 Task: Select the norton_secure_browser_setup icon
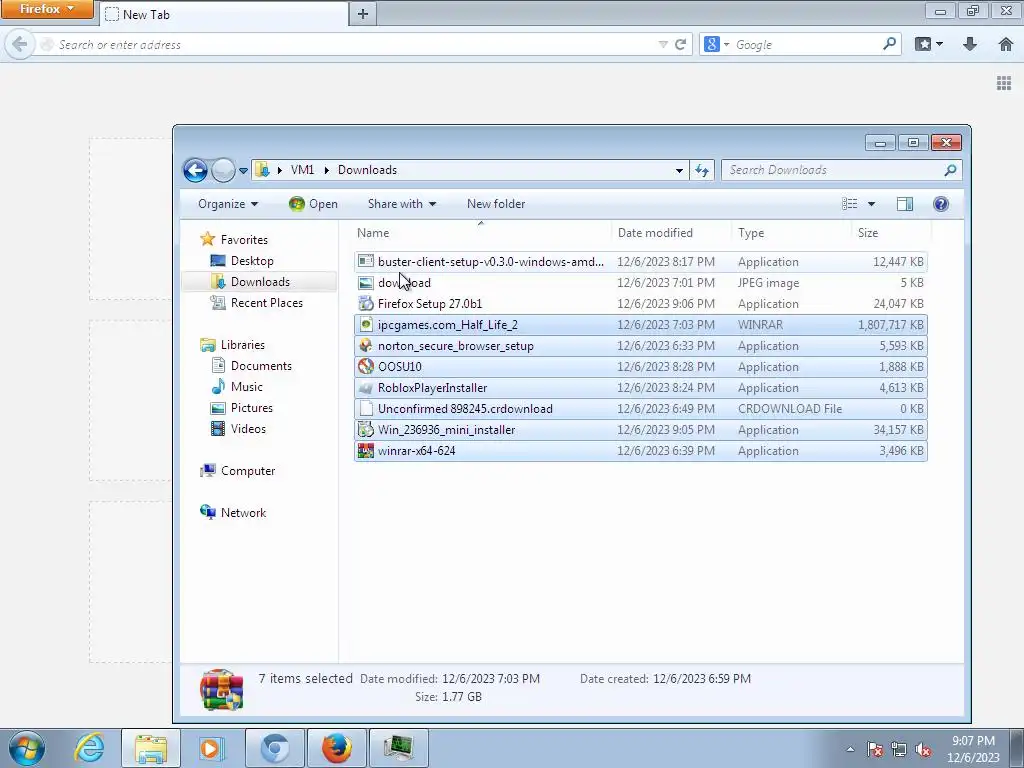click(366, 345)
